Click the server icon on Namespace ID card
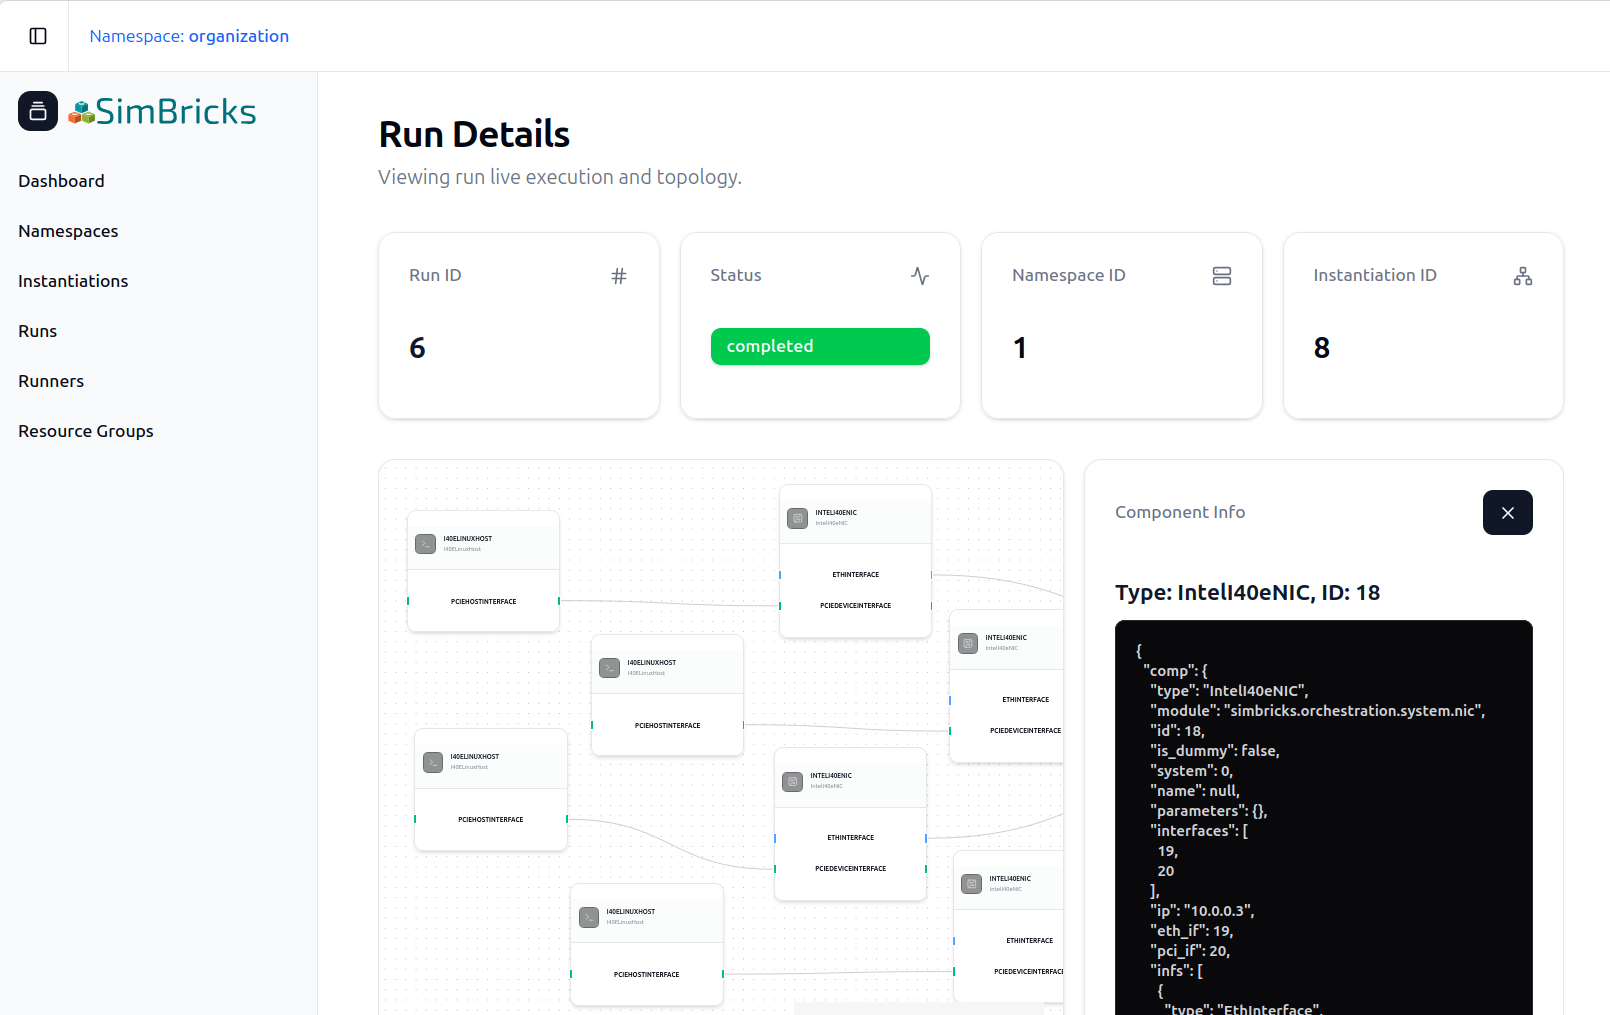The height and width of the screenshot is (1015, 1610). click(x=1222, y=276)
